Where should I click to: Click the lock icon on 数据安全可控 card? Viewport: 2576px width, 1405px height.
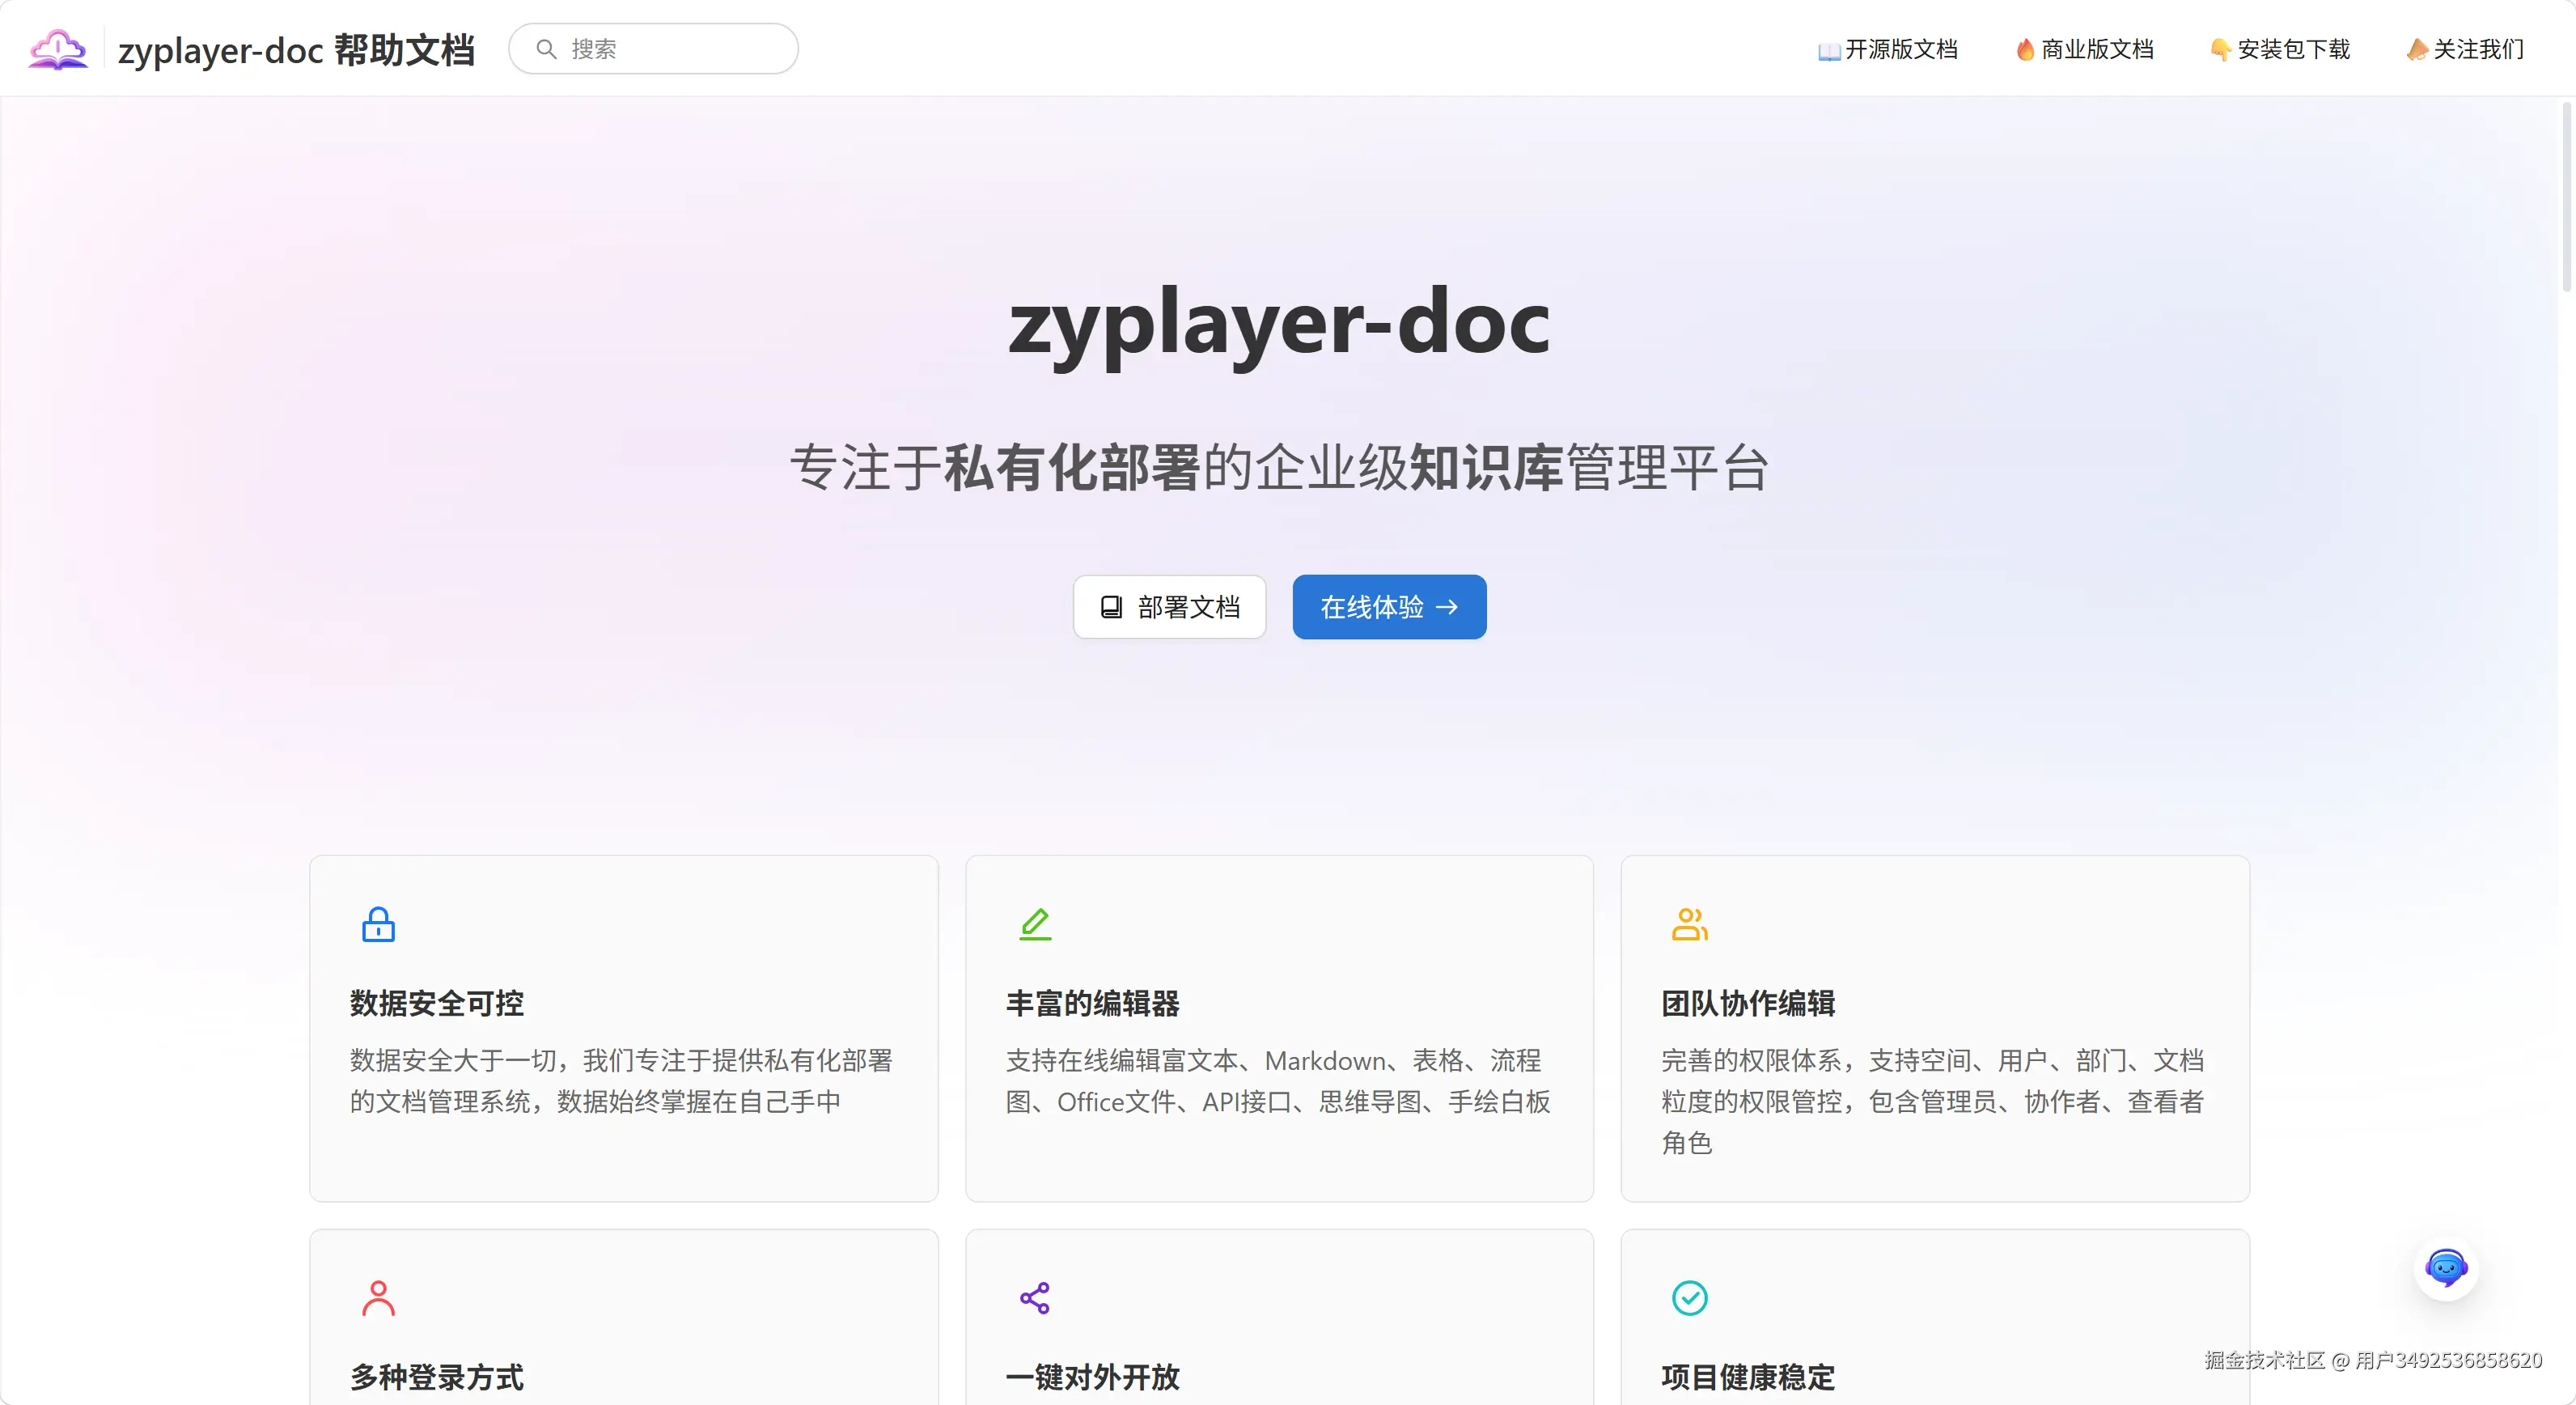378,924
